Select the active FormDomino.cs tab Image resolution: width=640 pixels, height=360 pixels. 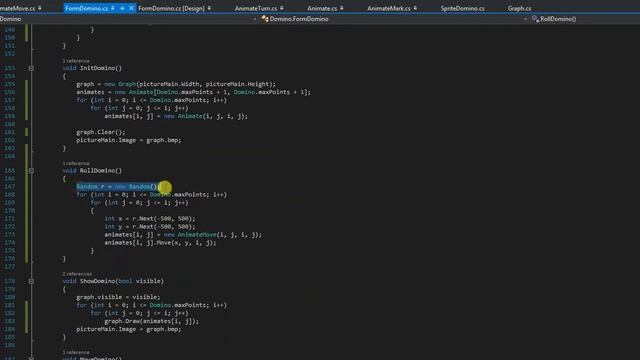[87, 8]
